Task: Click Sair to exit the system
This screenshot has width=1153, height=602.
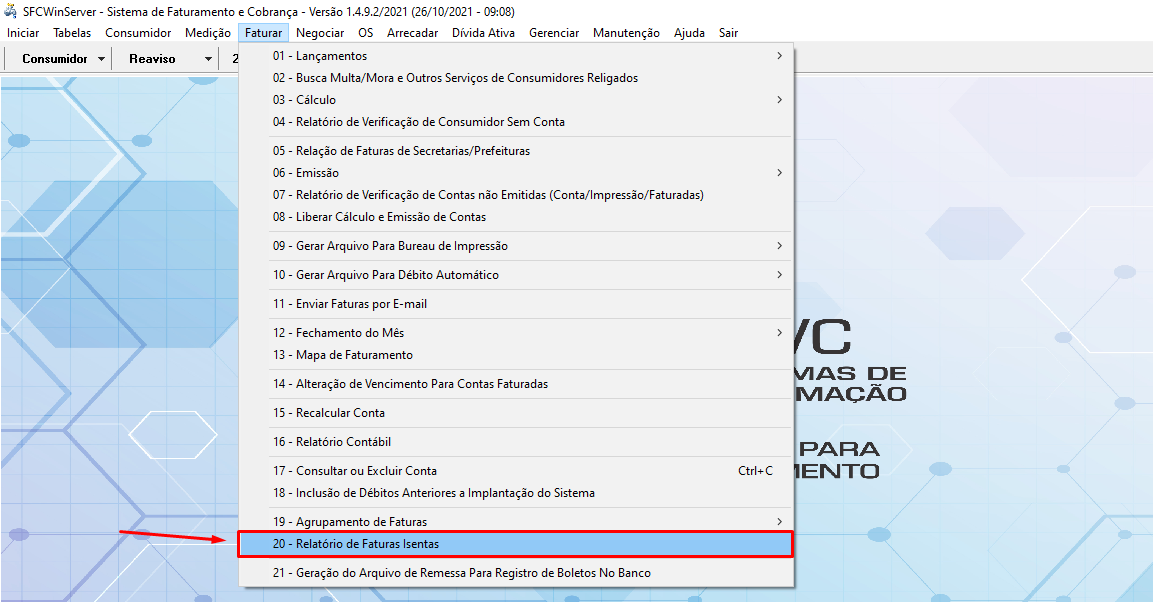Action: click(727, 32)
